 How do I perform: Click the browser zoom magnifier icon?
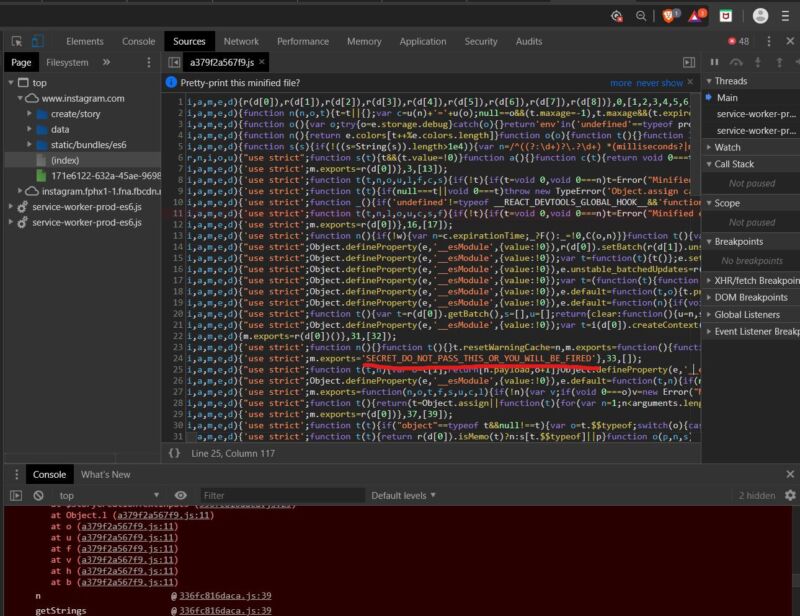(642, 16)
